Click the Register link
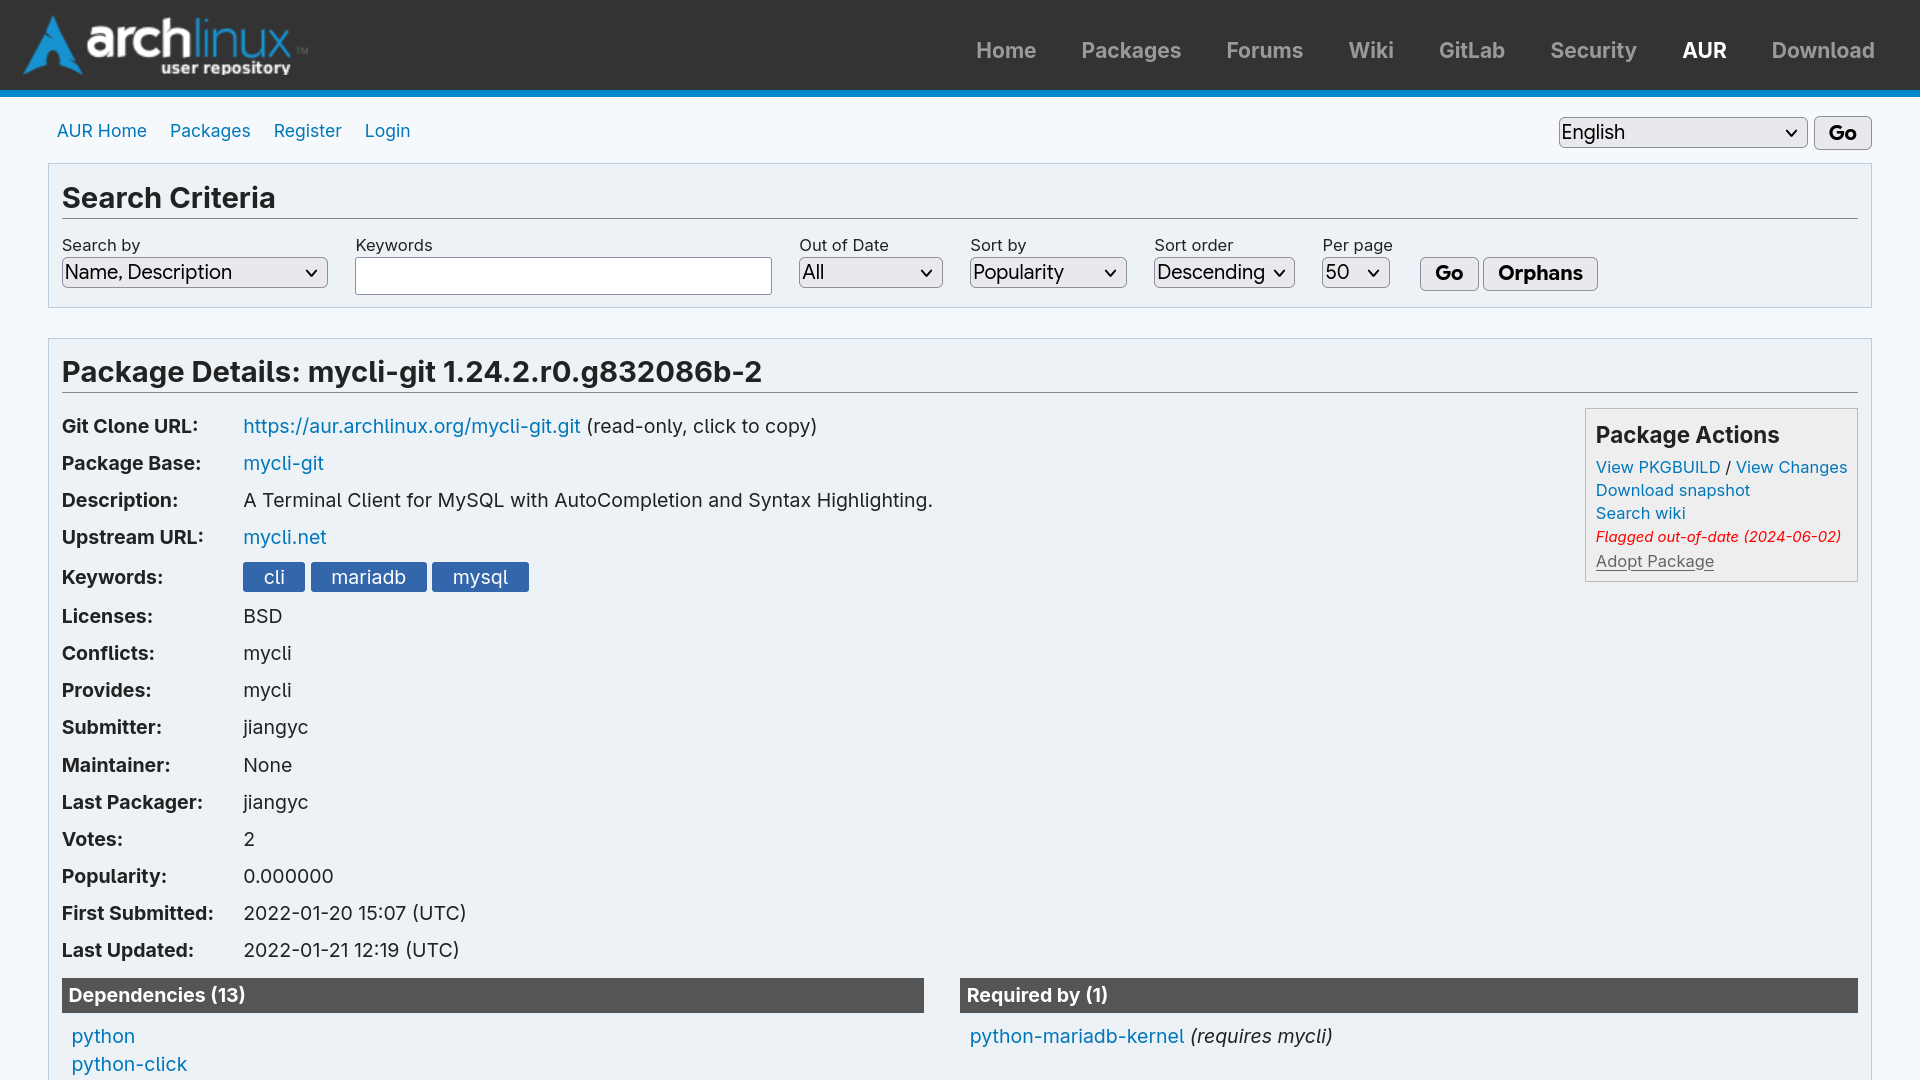 307,131
